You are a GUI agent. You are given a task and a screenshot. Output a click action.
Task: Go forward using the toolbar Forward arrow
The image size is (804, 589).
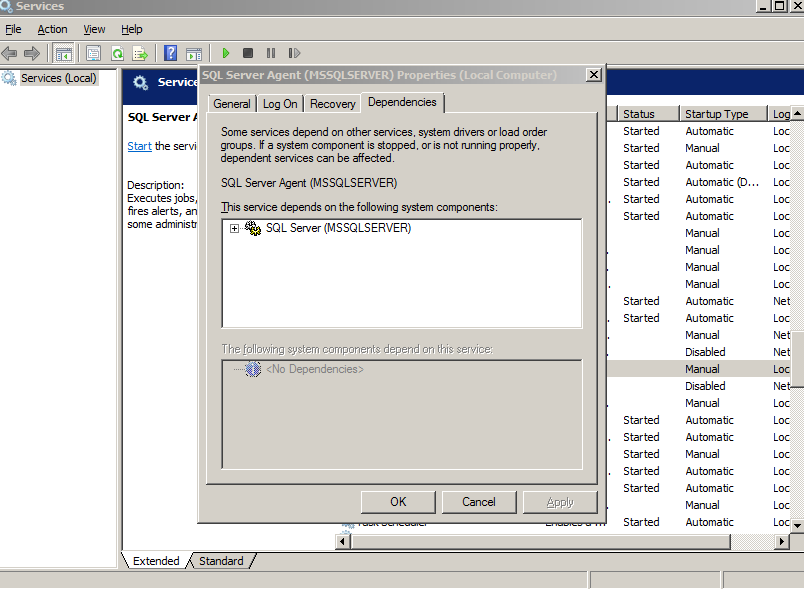(x=32, y=53)
